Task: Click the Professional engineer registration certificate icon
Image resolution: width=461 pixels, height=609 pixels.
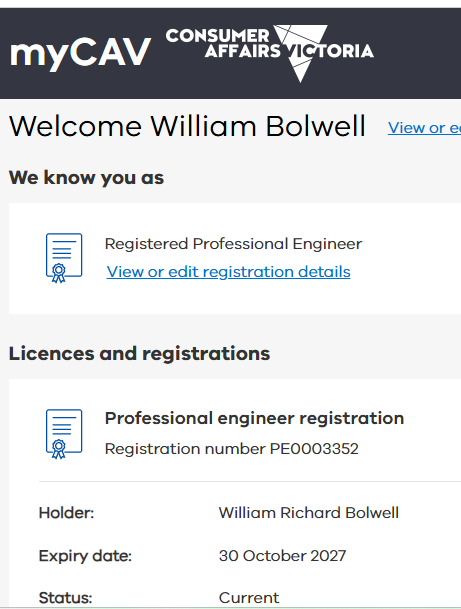Action: pyautogui.click(x=64, y=434)
